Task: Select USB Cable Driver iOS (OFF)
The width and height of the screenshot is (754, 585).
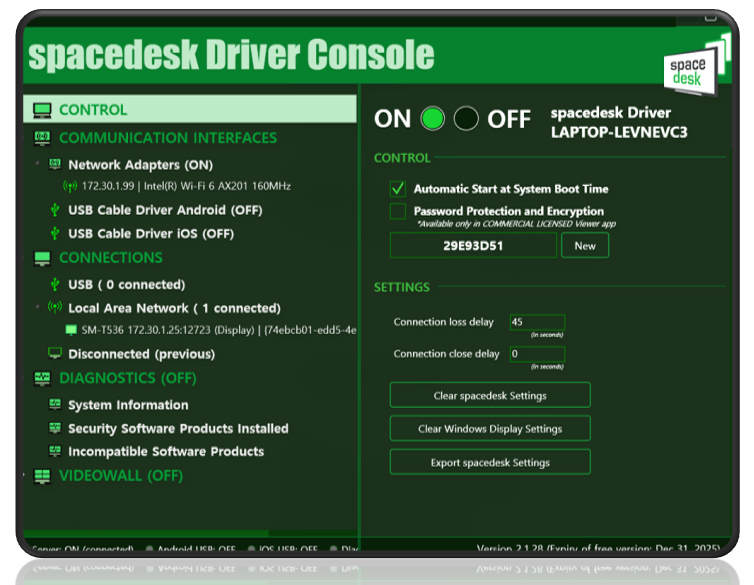Action: coord(151,234)
